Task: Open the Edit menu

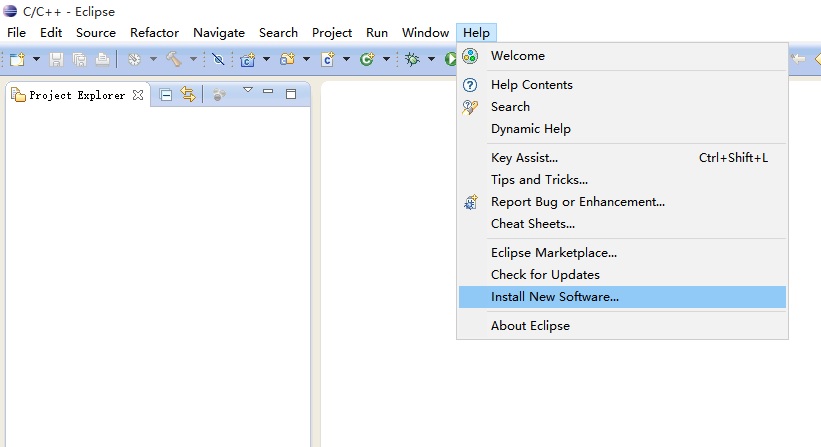Action: point(51,32)
